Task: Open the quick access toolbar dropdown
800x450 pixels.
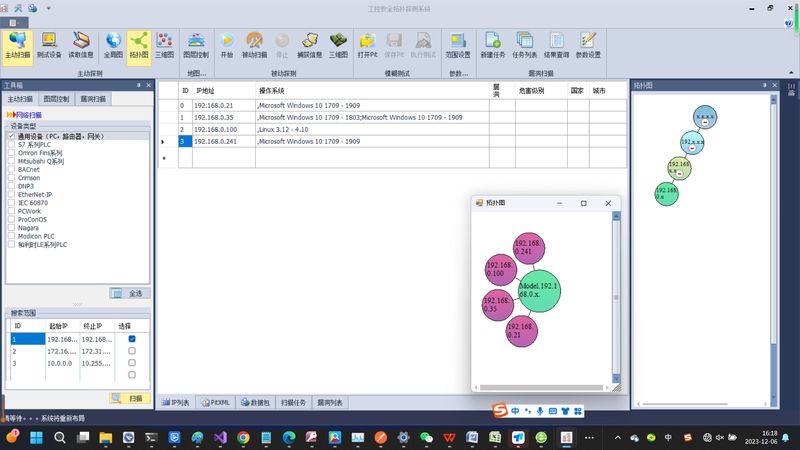Action: point(48,8)
